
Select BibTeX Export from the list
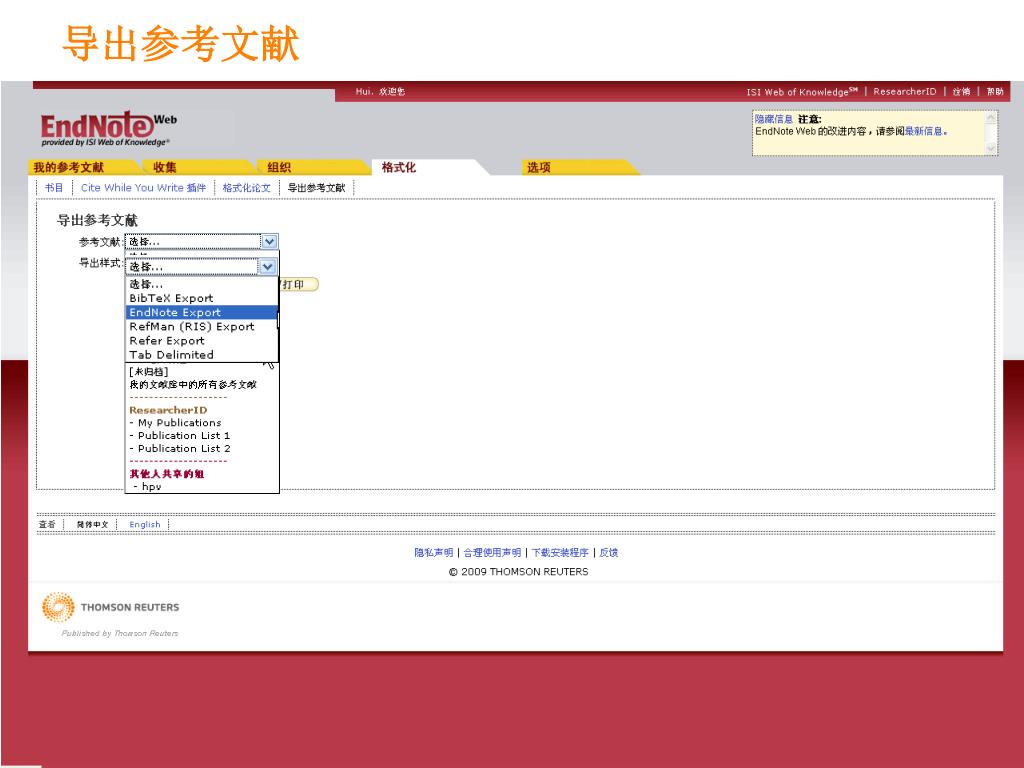pos(171,298)
